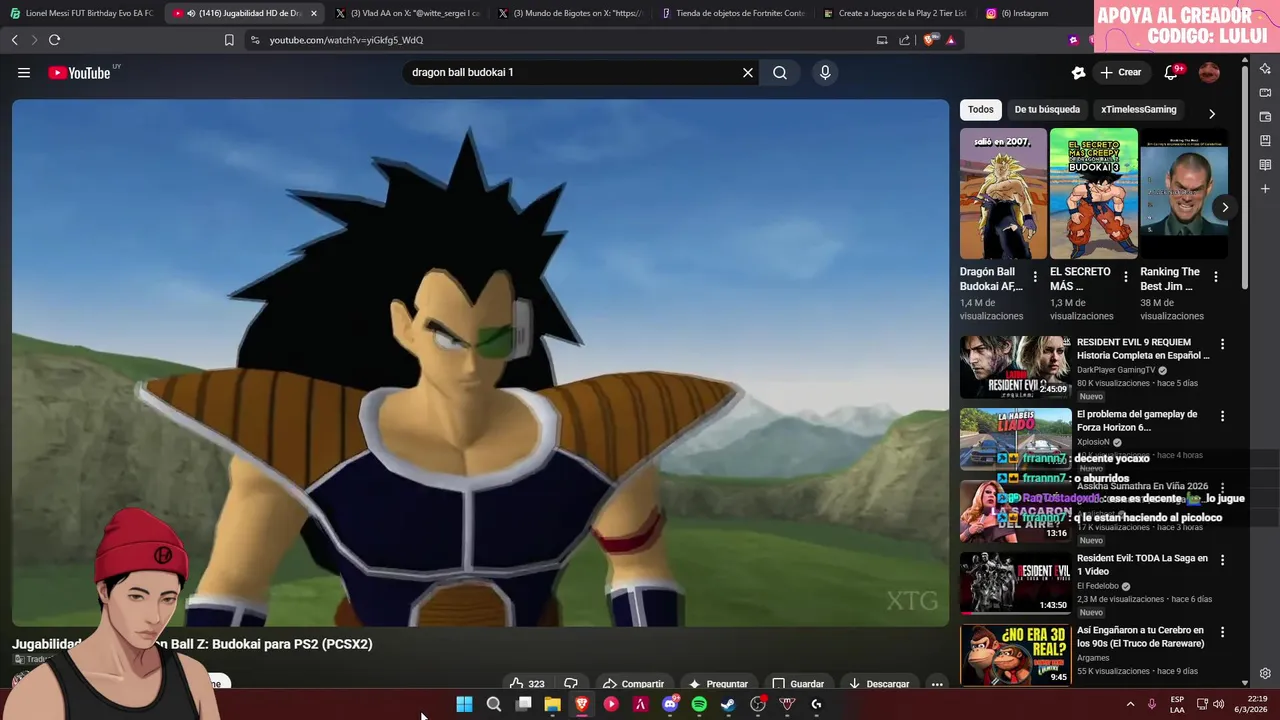Image resolution: width=1280 pixels, height=720 pixels.
Task: Click the Windows Start button
Action: [x=464, y=704]
